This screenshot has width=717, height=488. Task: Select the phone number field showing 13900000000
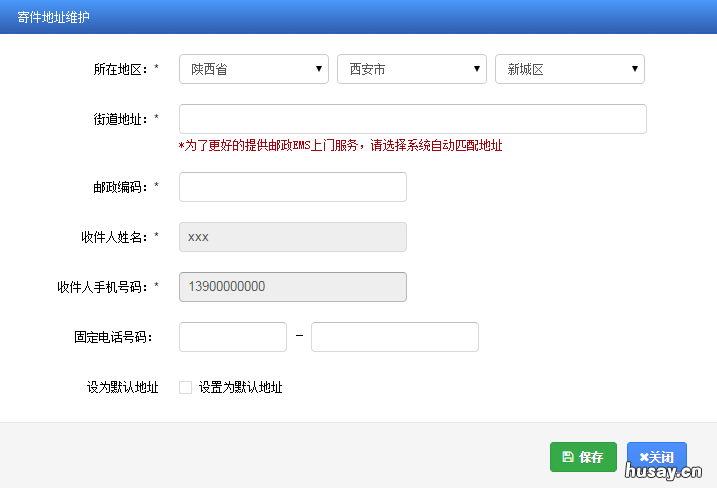point(292,287)
